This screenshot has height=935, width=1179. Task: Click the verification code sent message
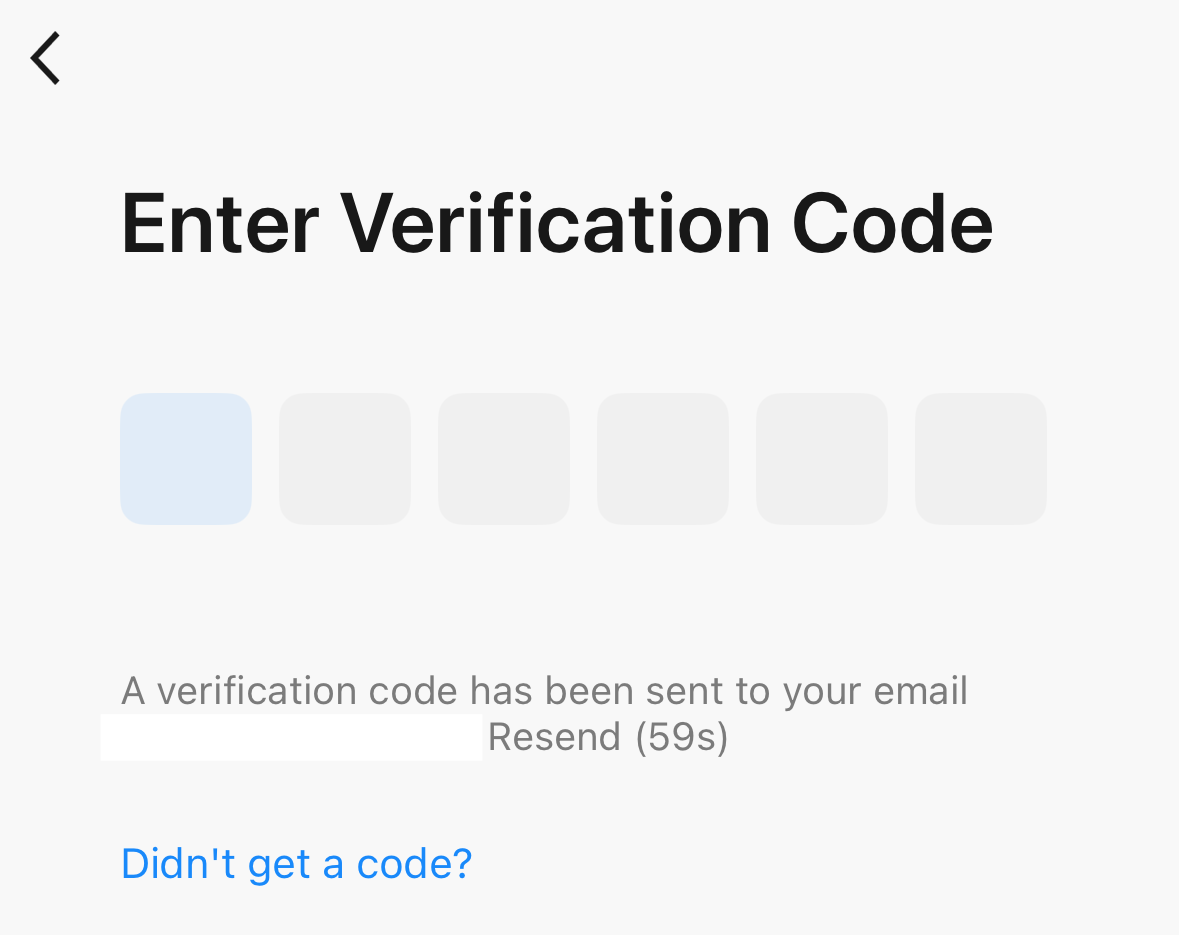coord(544,691)
